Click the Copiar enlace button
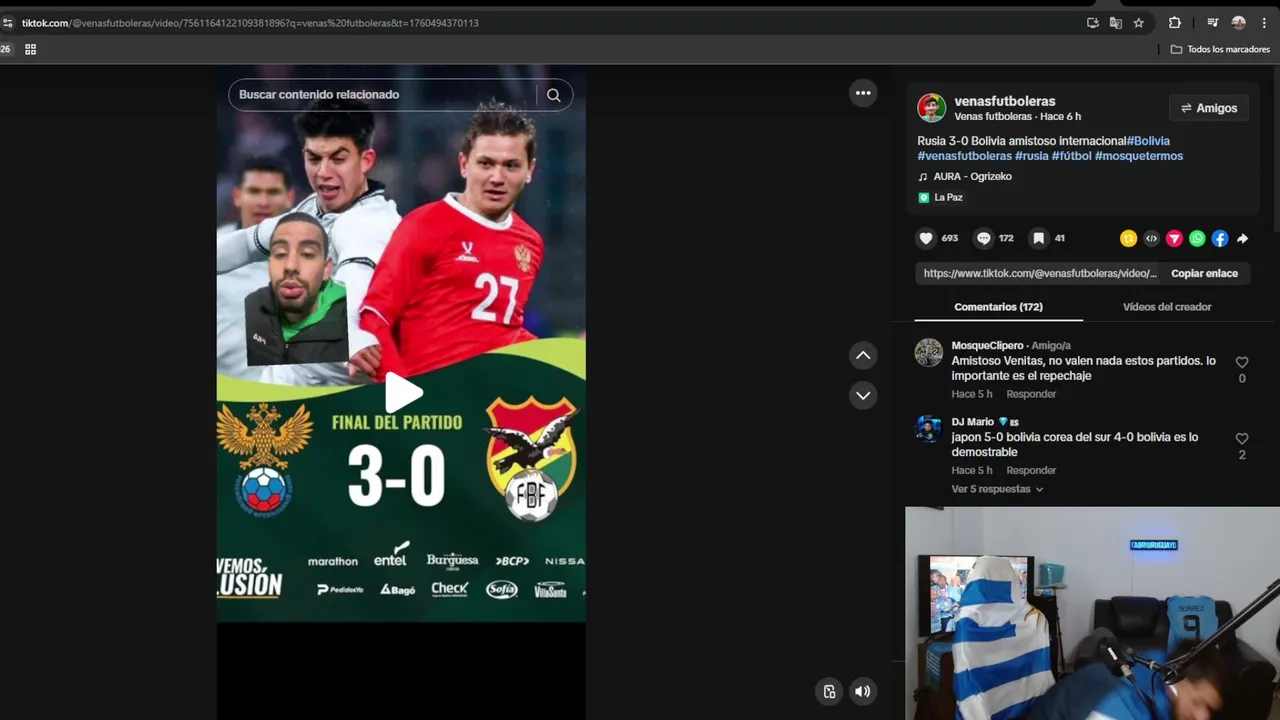The height and width of the screenshot is (720, 1280). coord(1204,273)
